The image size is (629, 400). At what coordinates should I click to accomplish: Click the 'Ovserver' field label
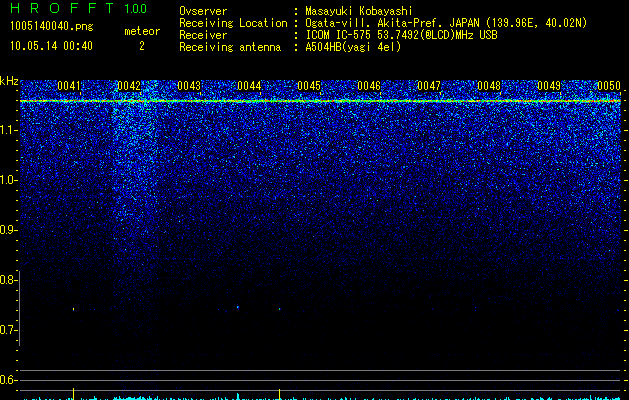[203, 11]
